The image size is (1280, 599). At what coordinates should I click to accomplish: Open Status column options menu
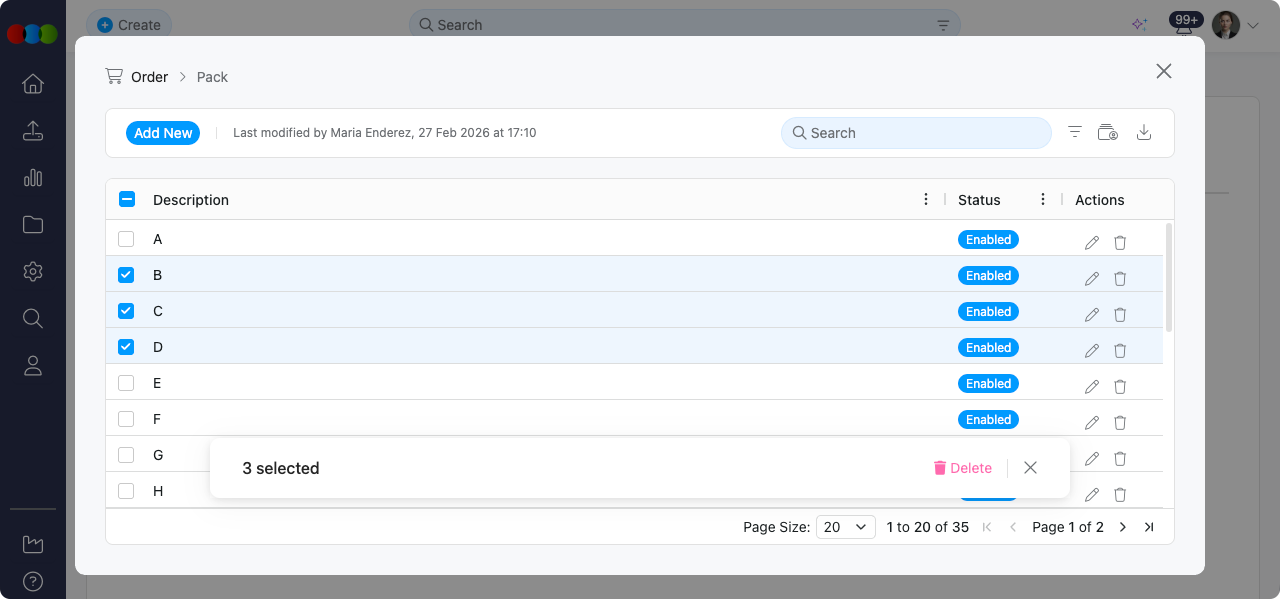click(1043, 199)
